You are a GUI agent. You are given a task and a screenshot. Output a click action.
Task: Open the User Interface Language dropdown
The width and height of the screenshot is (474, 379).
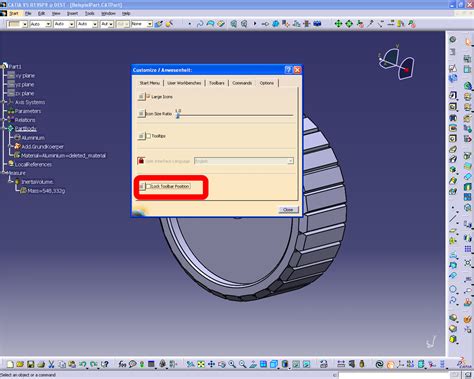click(244, 161)
